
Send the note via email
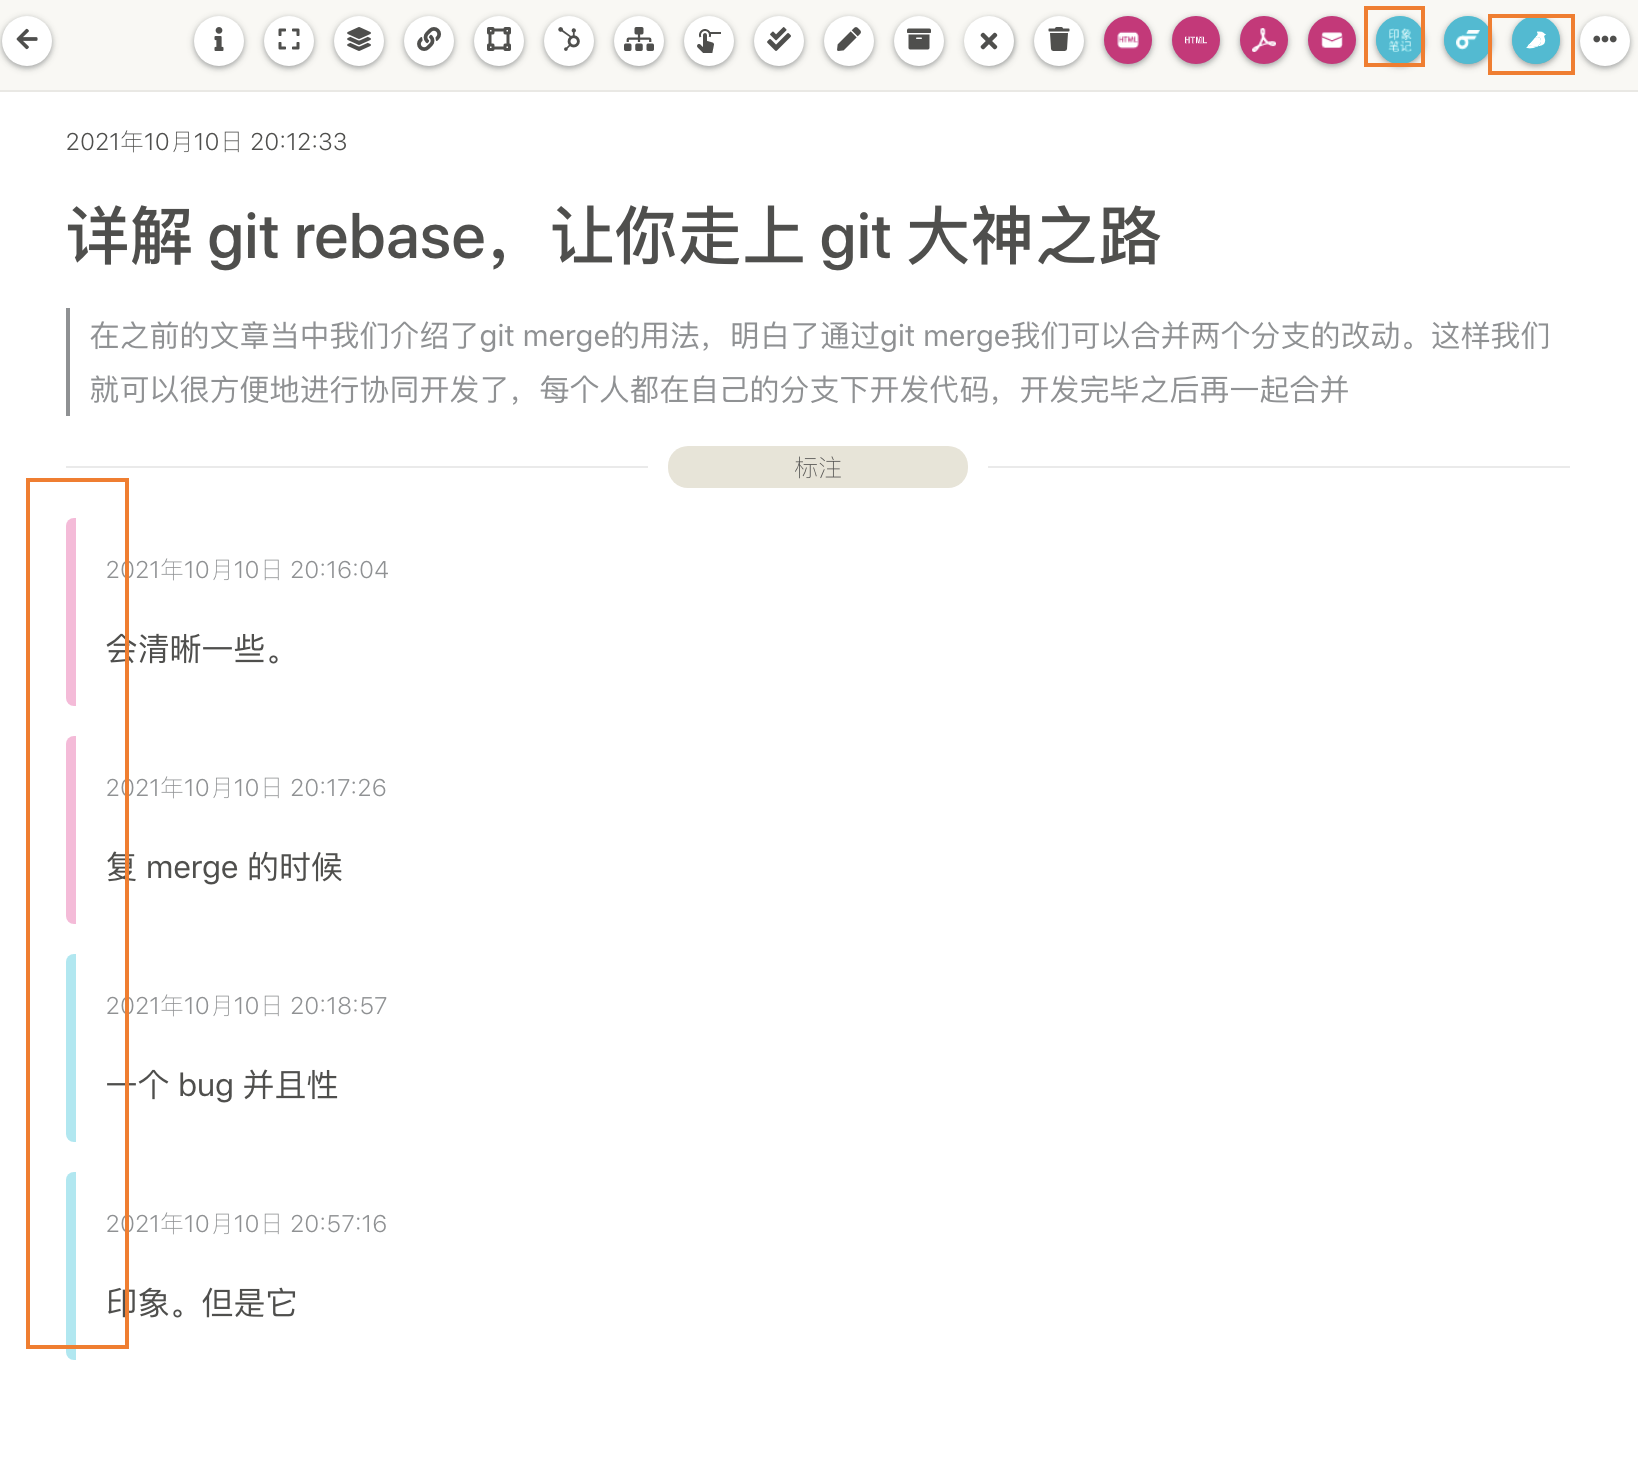[x=1331, y=40]
